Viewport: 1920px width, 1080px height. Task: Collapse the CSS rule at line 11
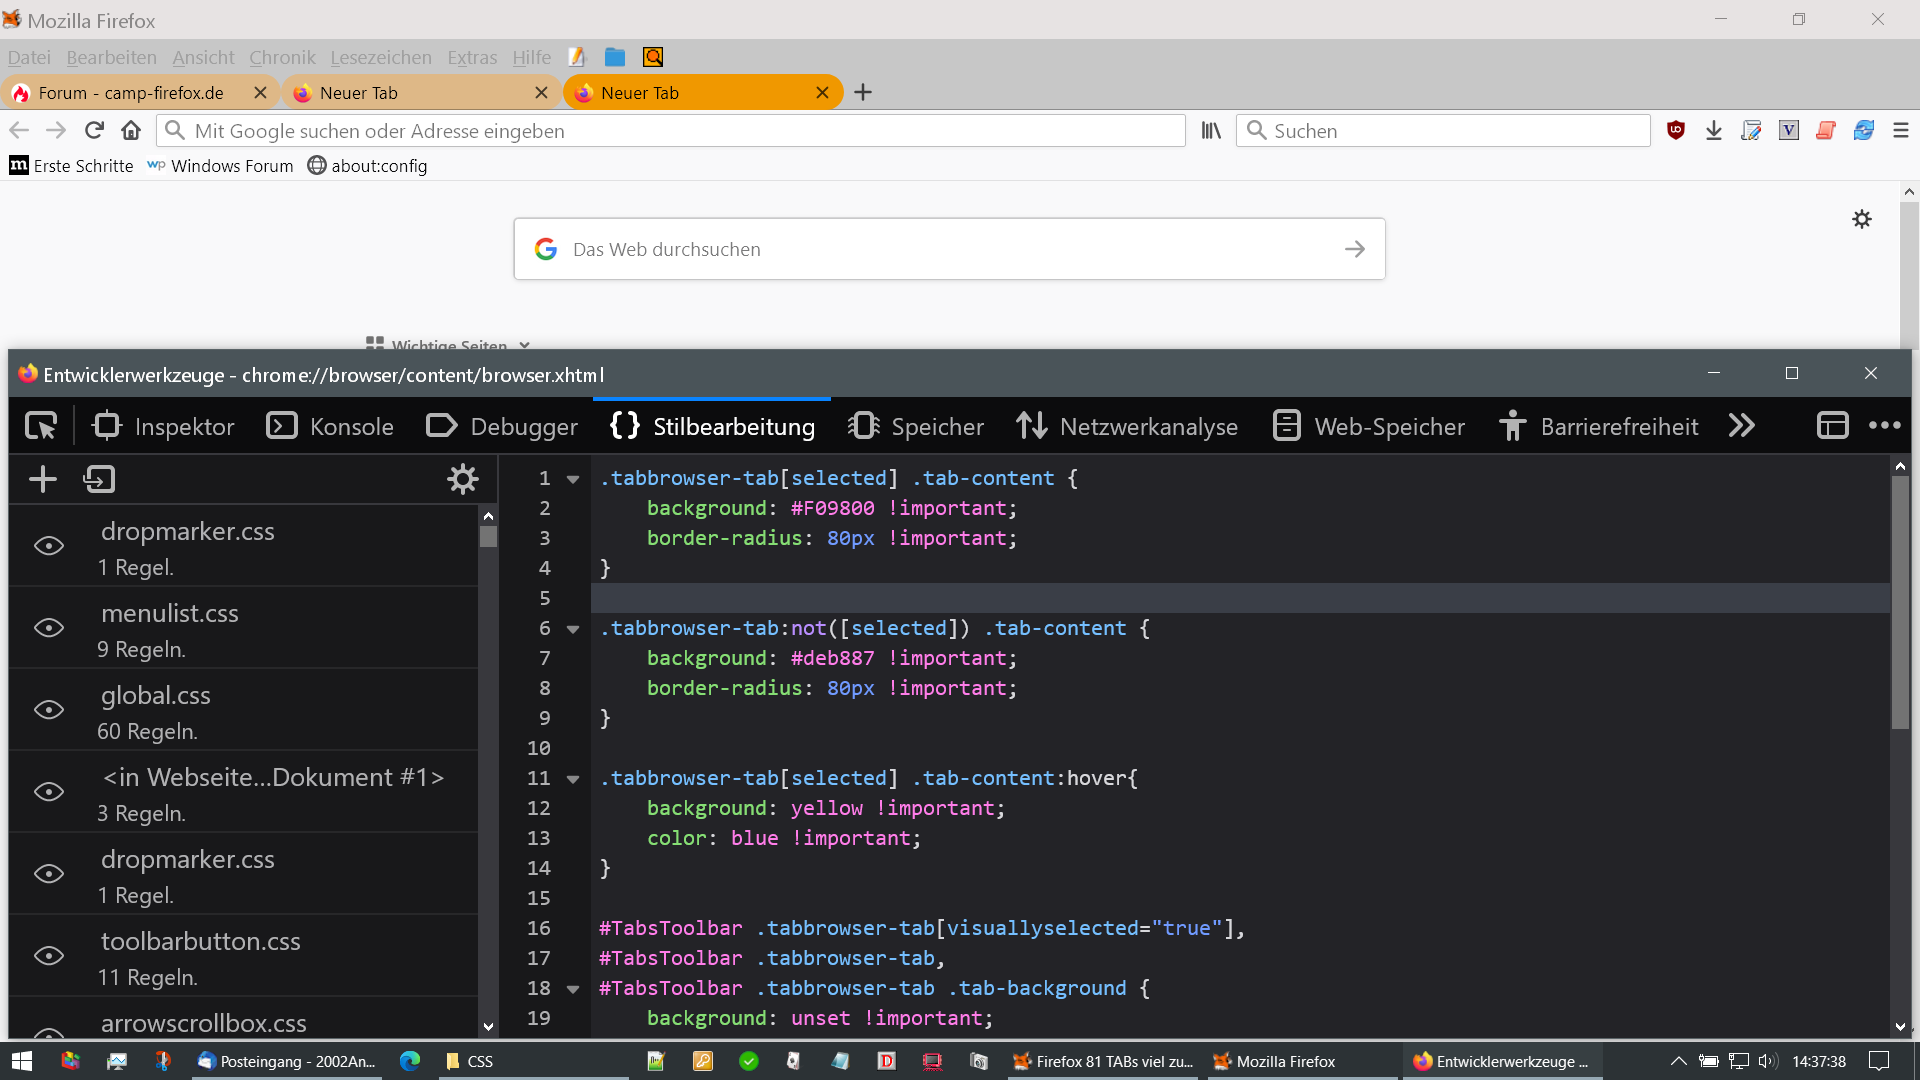tap(573, 779)
